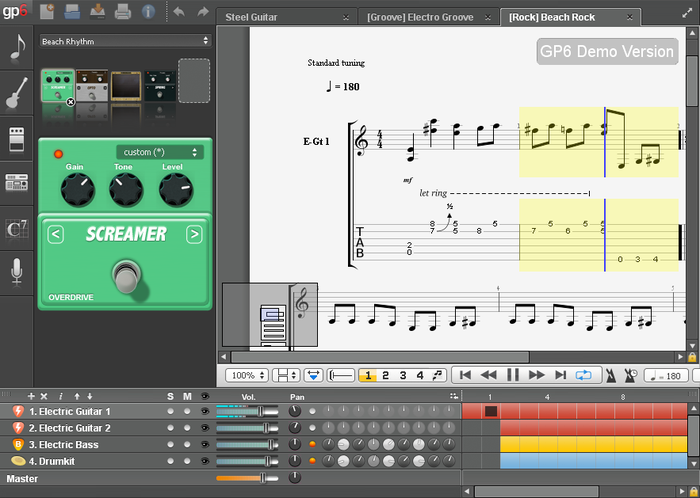Hide the Drumkit track via eye
Viewport: 700px width, 498px height.
(205, 461)
